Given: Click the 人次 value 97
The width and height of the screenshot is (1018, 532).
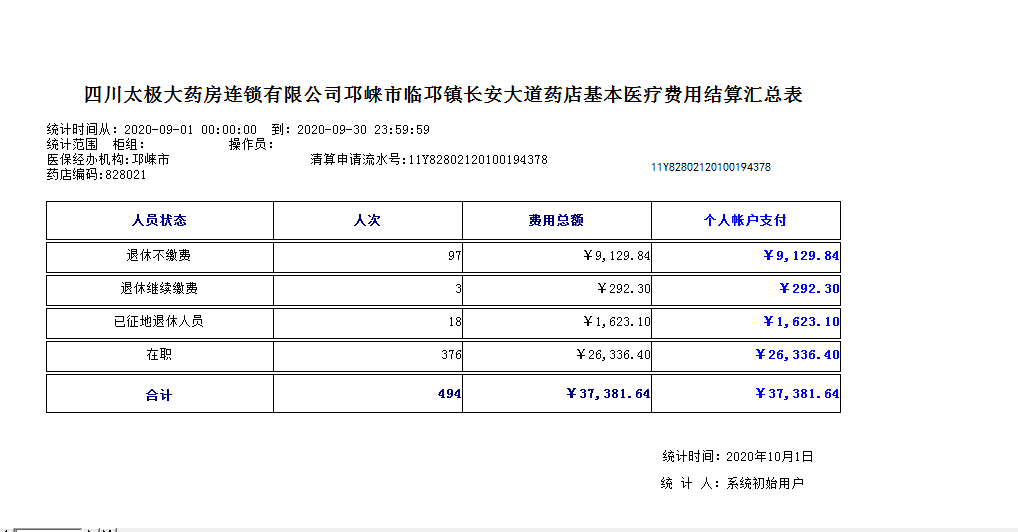Looking at the screenshot, I should point(454,256).
